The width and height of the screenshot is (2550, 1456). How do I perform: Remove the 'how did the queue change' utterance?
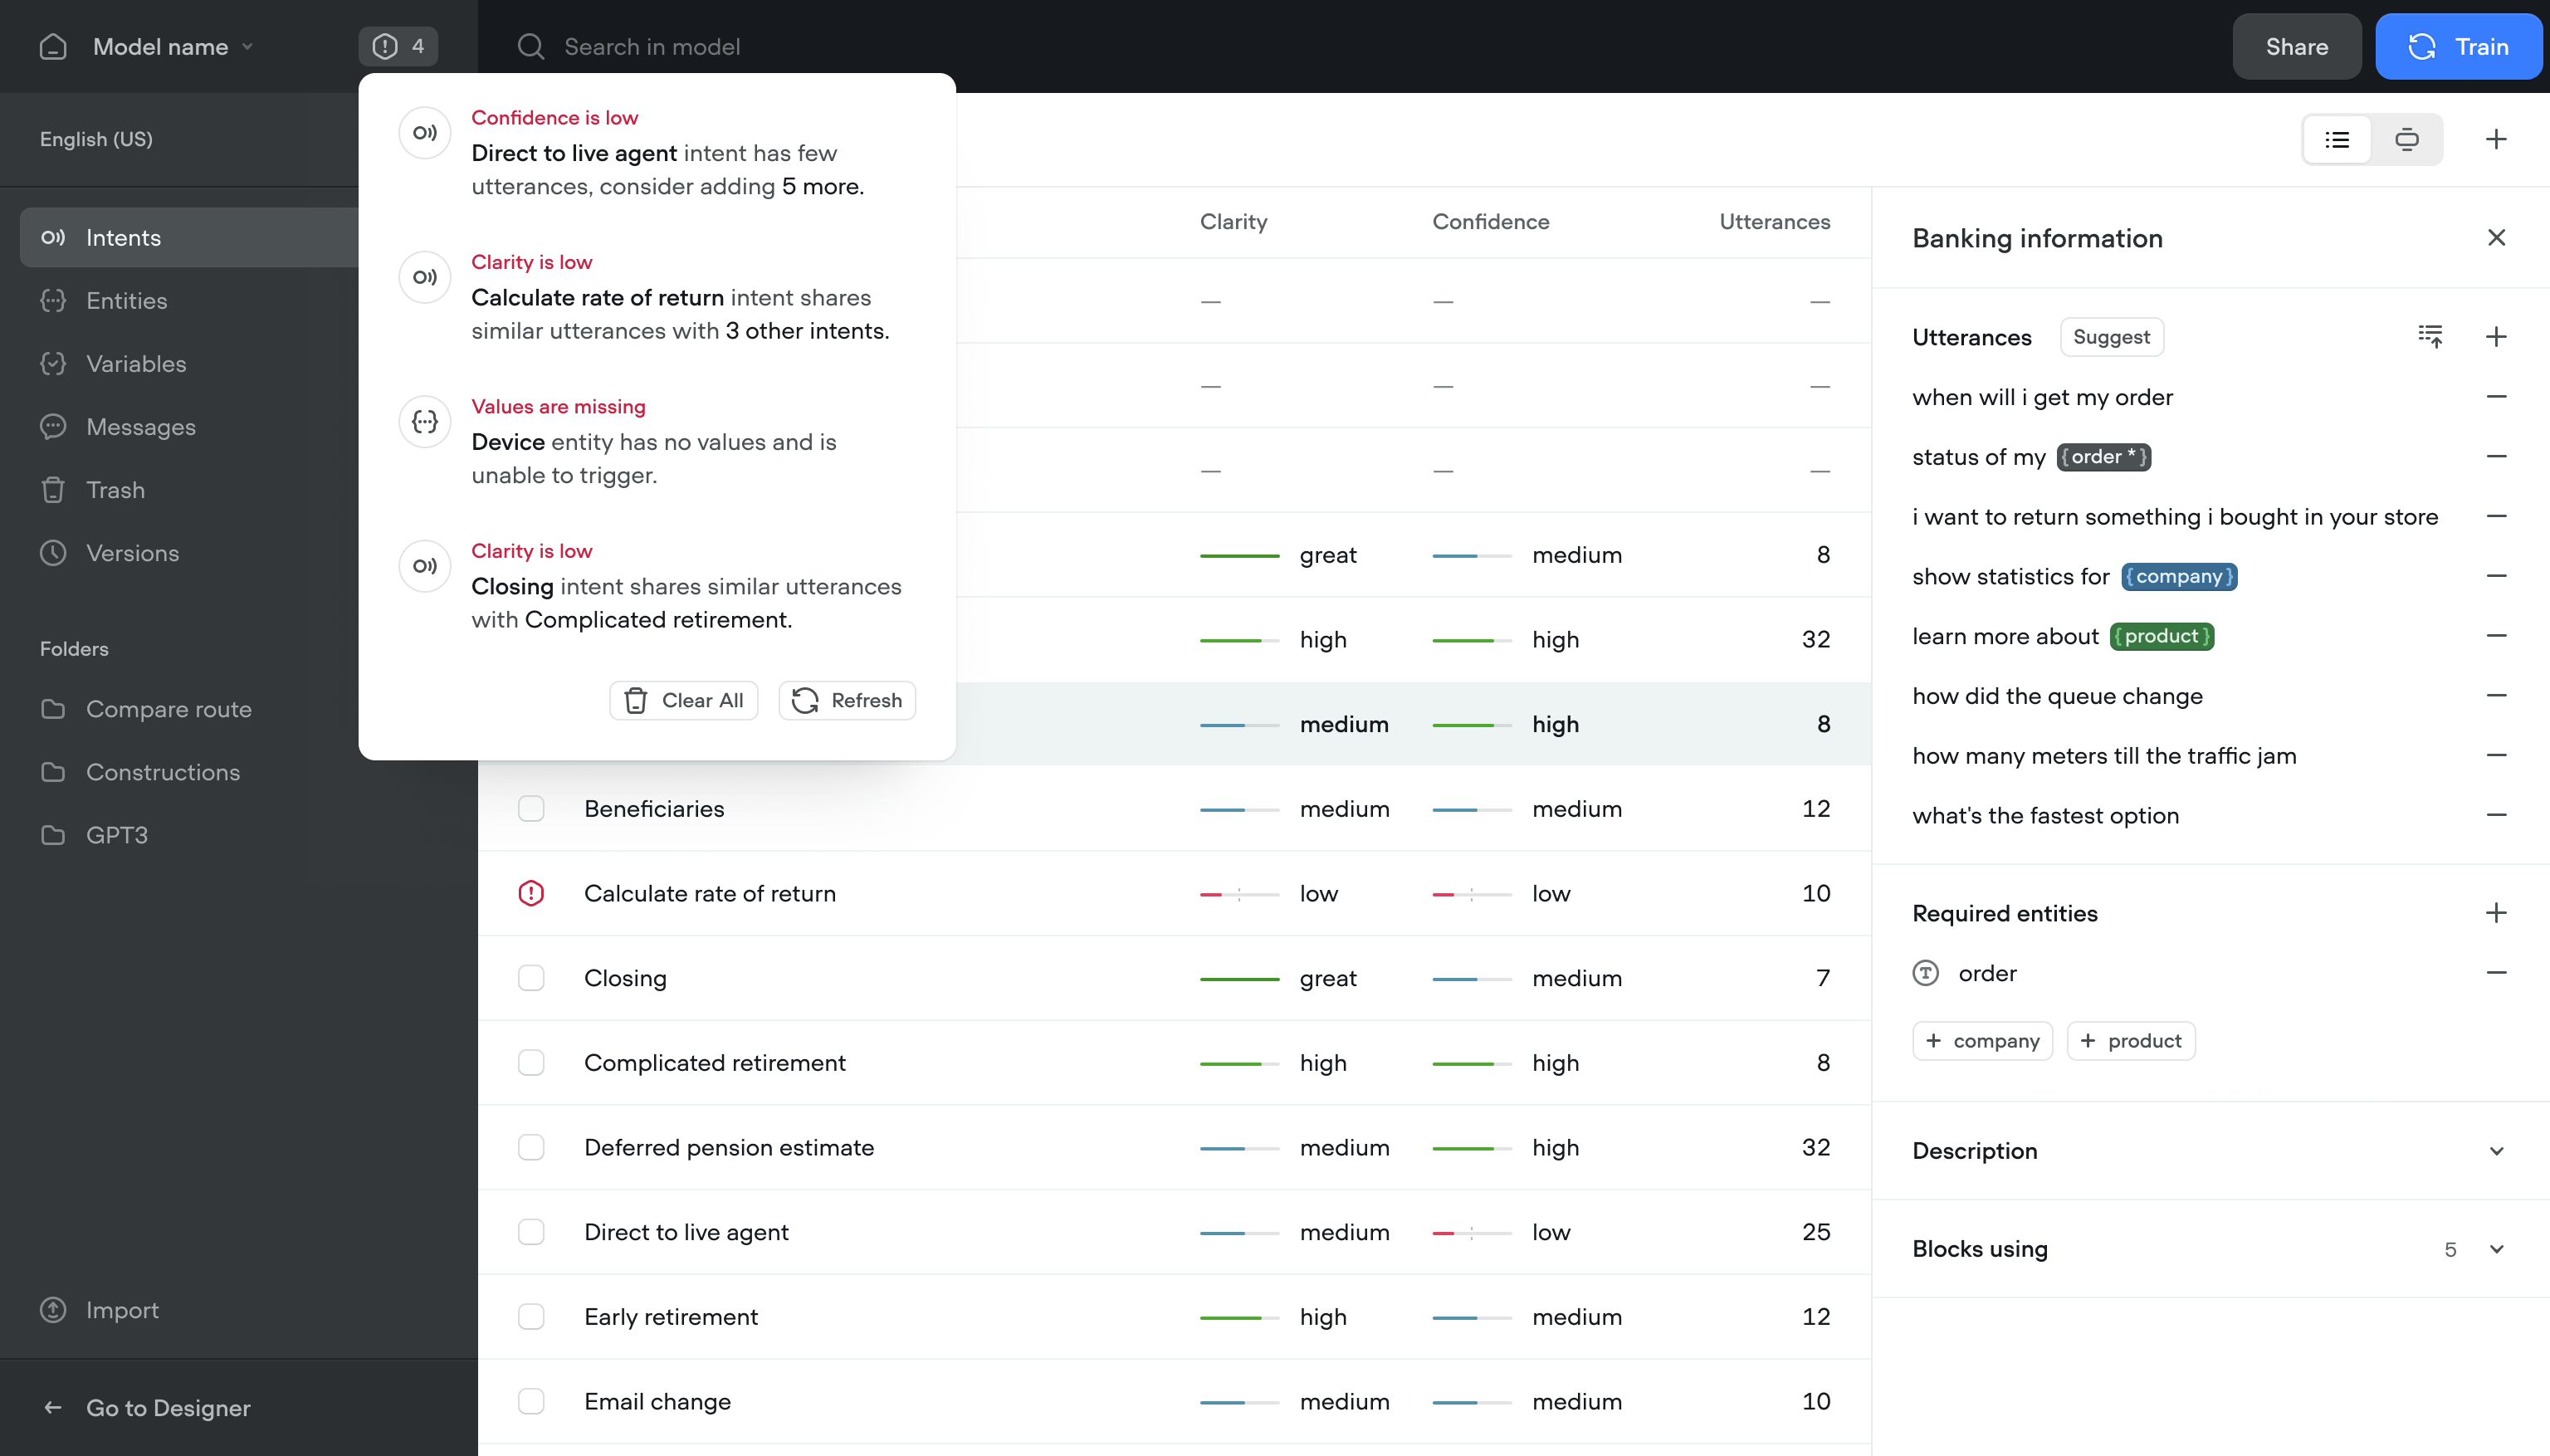pos(2496,695)
